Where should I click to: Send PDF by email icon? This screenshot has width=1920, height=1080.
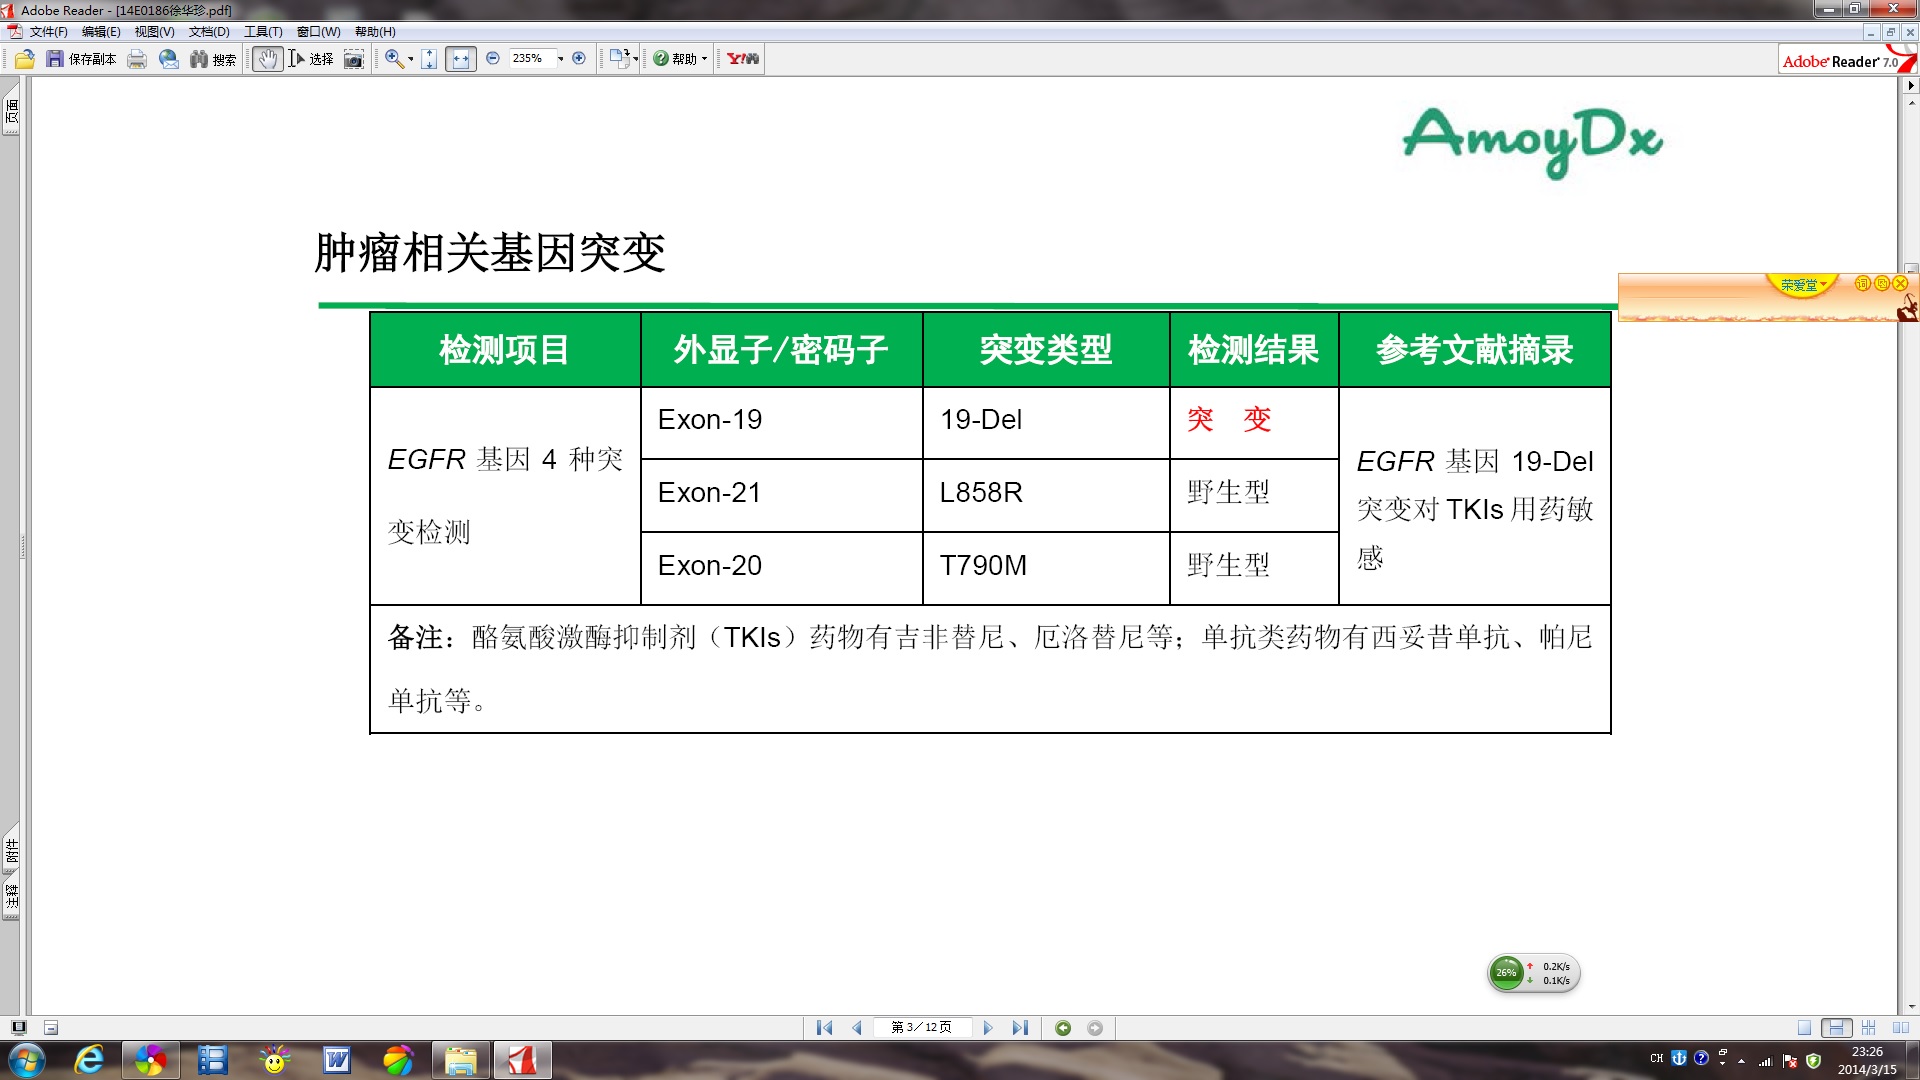click(169, 59)
